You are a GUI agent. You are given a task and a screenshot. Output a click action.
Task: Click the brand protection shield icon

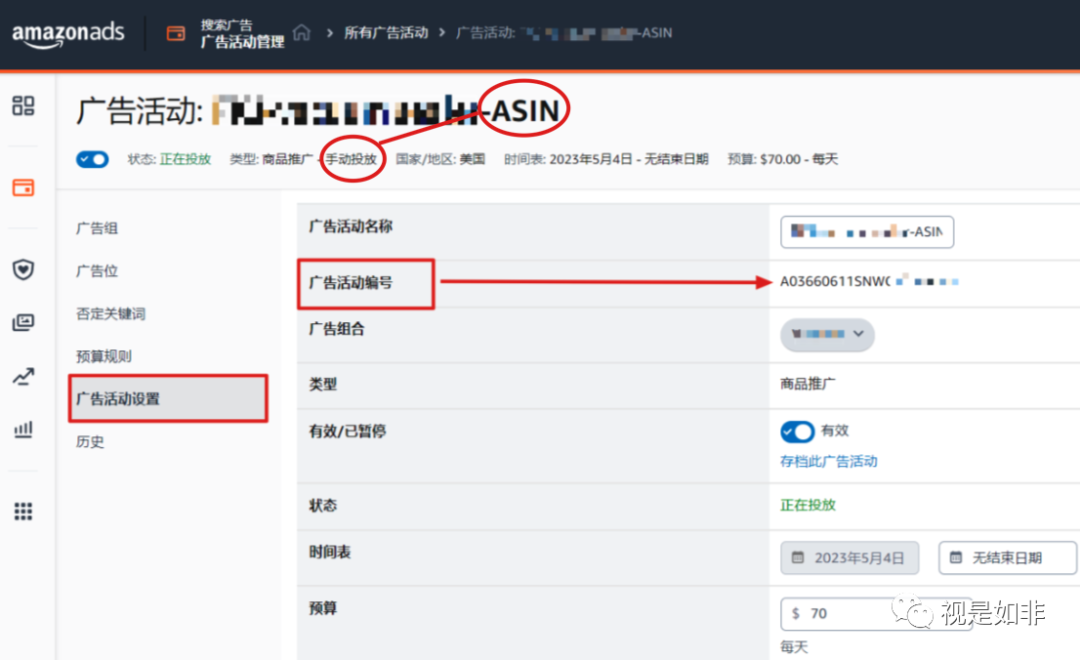point(23,269)
